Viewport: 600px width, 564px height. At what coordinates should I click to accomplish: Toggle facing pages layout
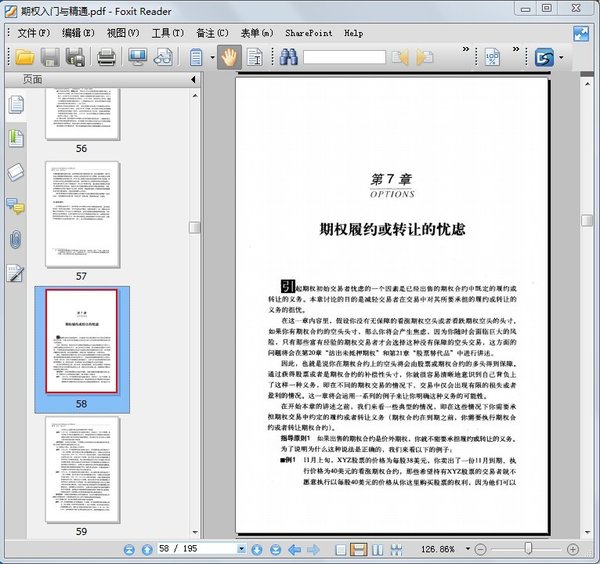(379, 549)
